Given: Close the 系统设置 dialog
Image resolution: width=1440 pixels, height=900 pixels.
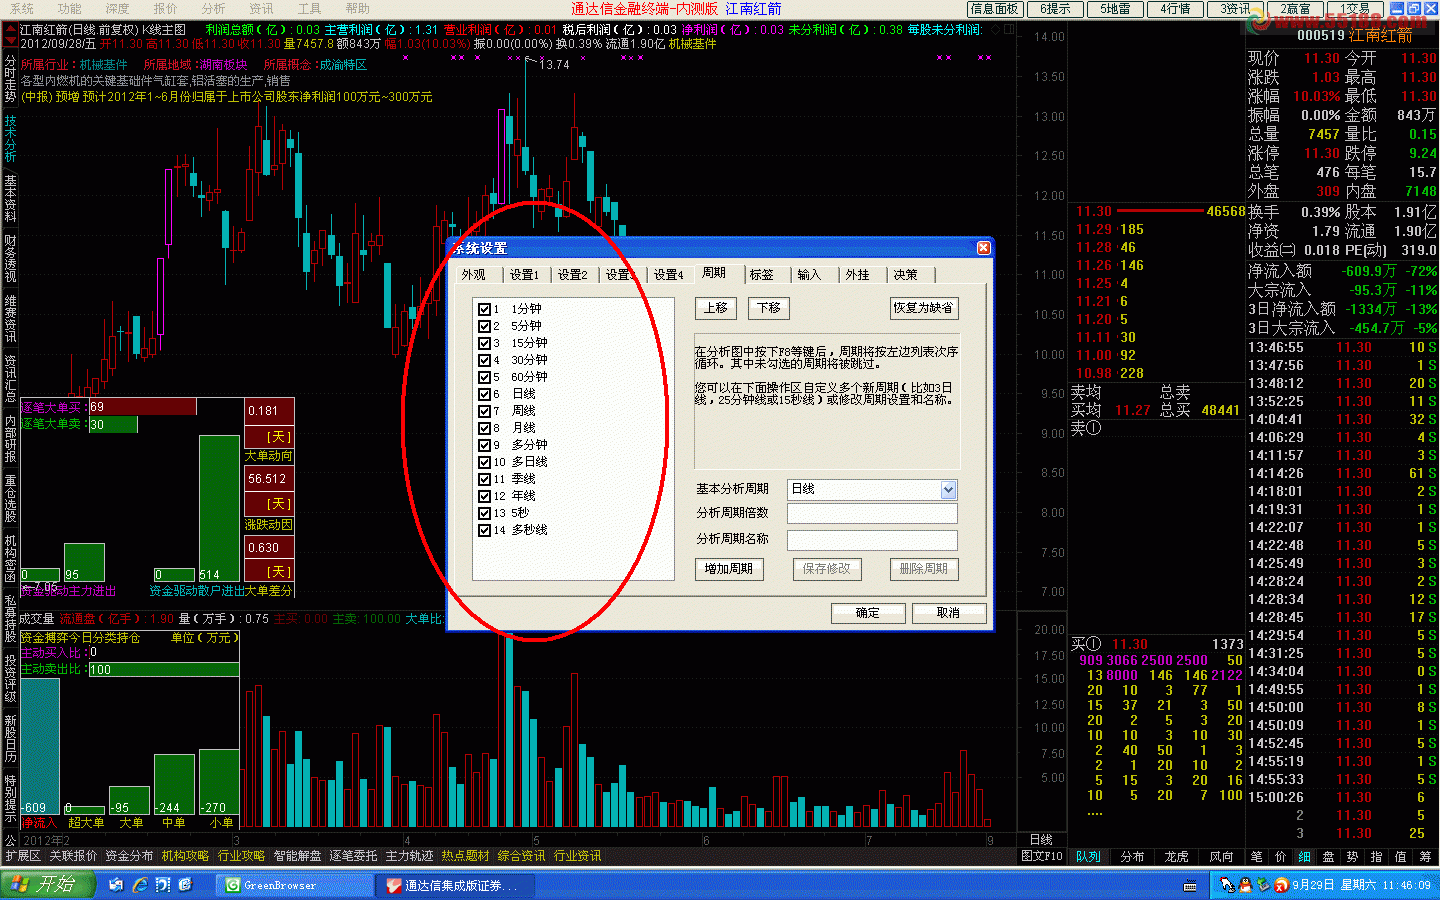Looking at the screenshot, I should (983, 248).
